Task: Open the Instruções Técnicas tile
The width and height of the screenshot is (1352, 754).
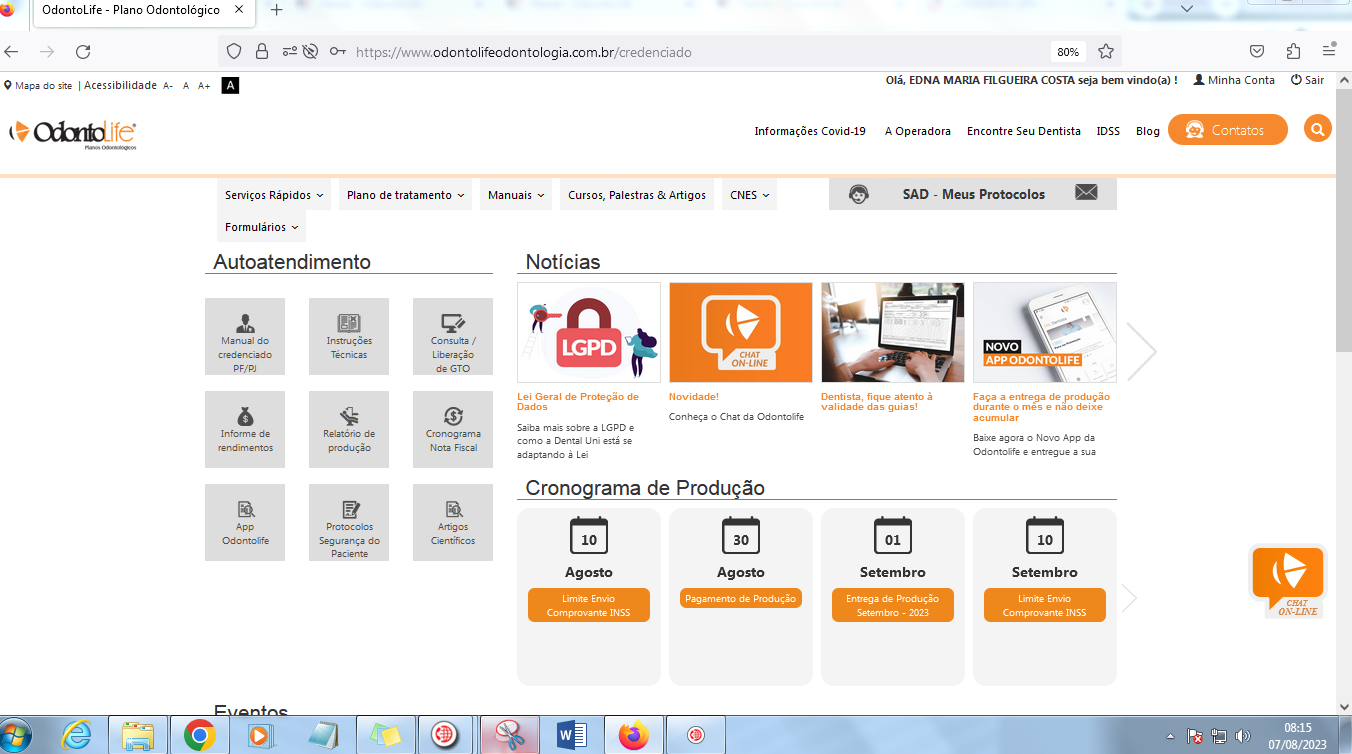Action: point(349,337)
